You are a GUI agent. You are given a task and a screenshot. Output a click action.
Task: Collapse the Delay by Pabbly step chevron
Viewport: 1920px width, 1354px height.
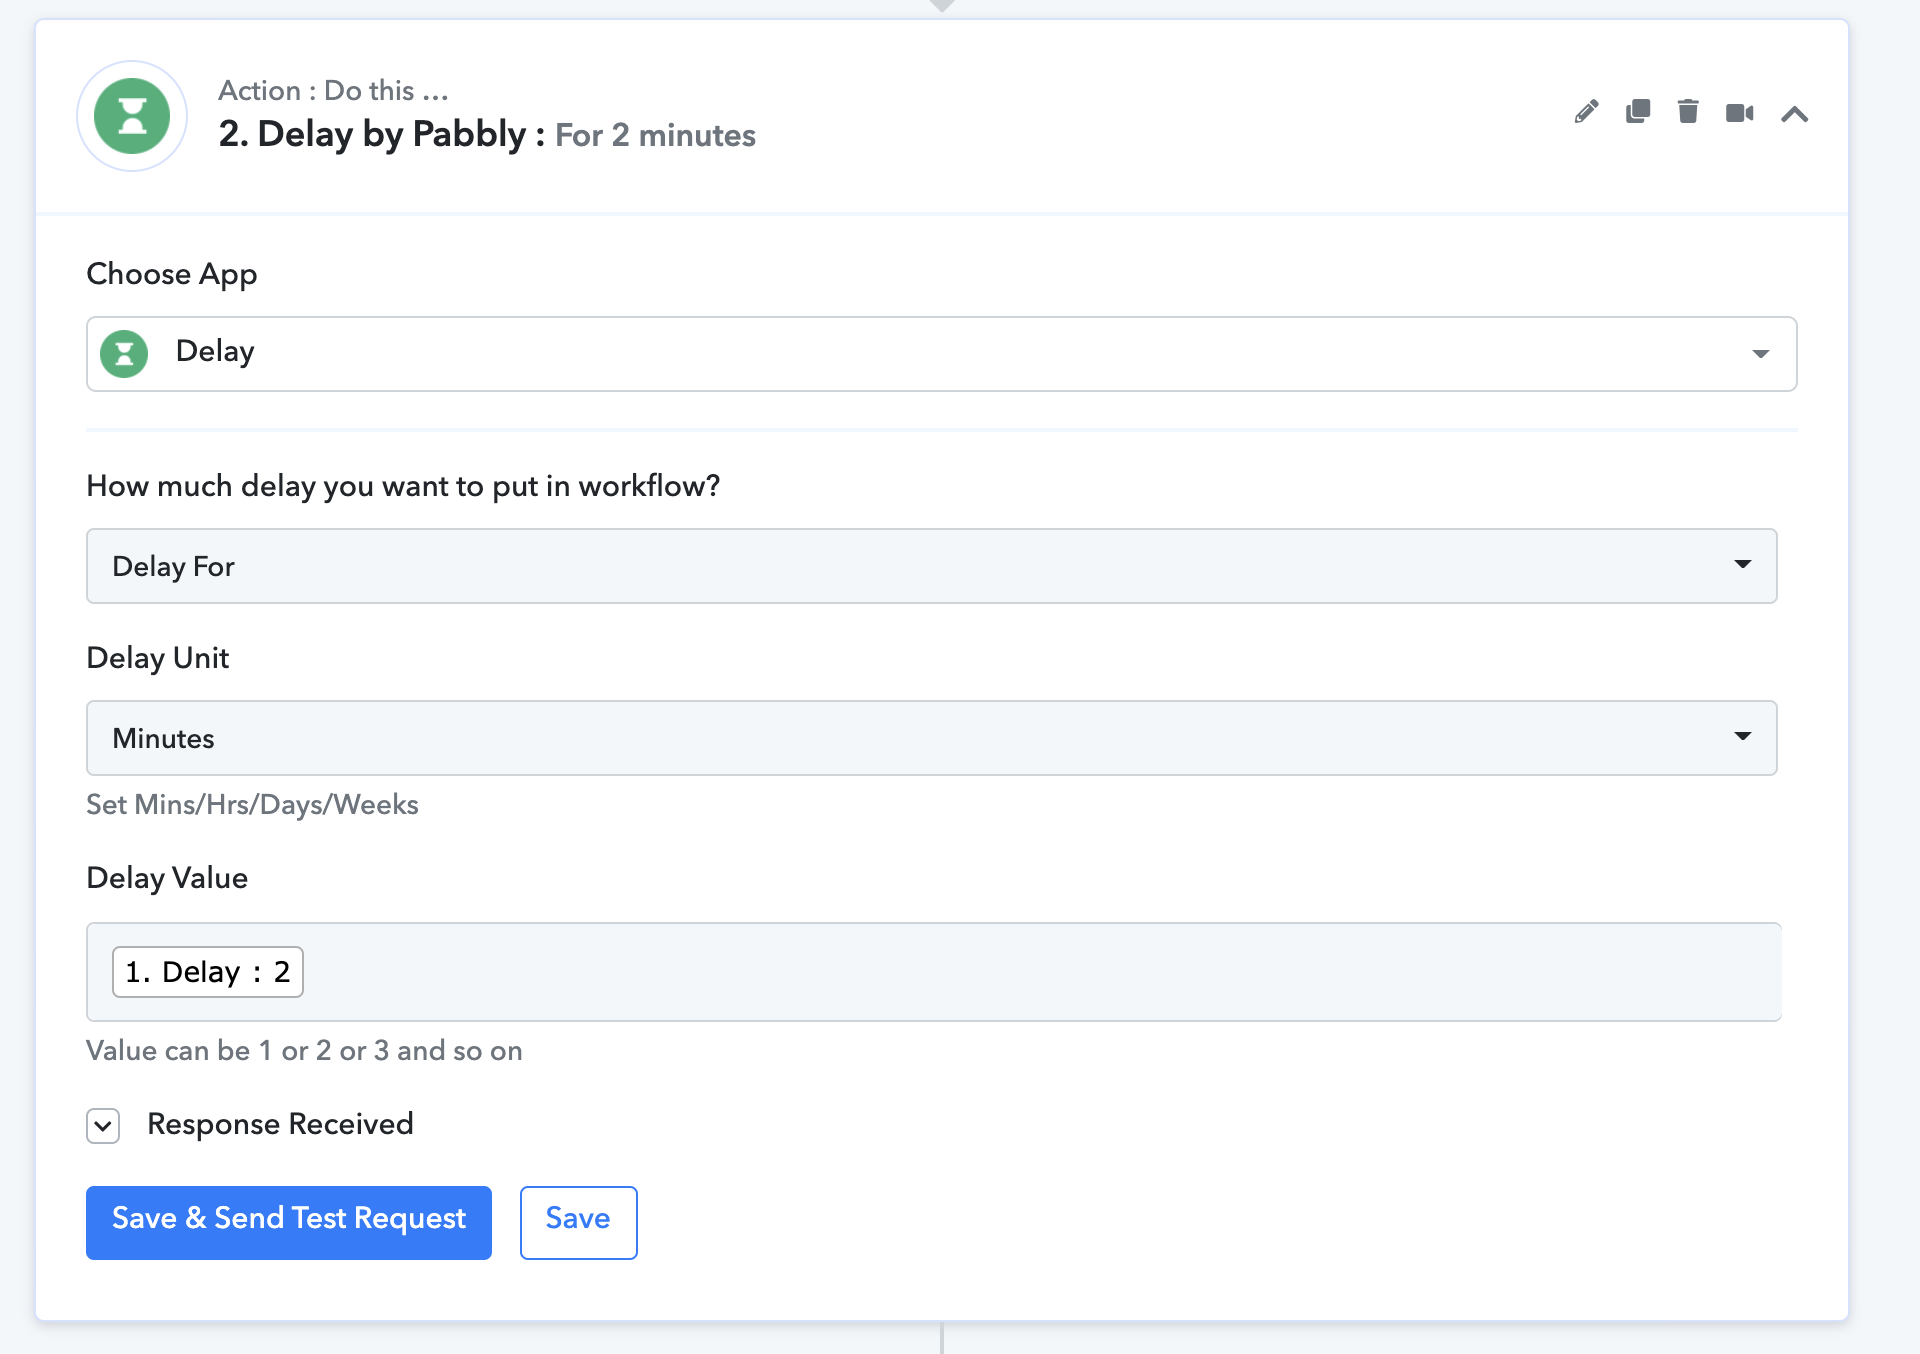coord(1795,114)
